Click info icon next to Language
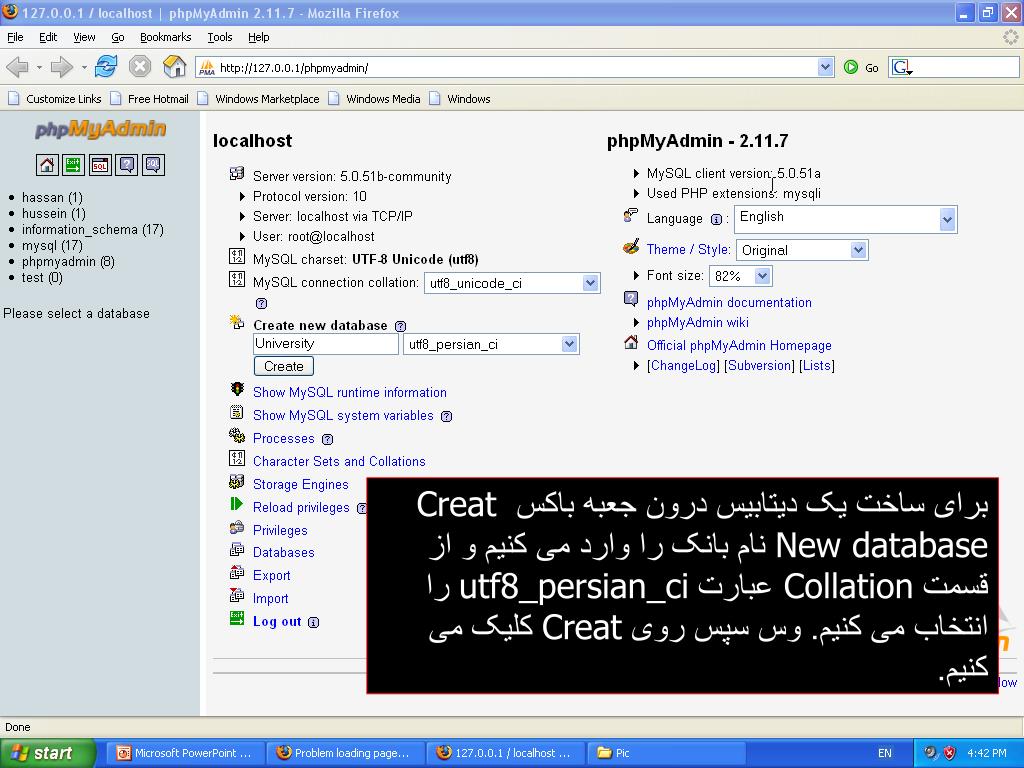The height and width of the screenshot is (768, 1024). [x=716, y=219]
